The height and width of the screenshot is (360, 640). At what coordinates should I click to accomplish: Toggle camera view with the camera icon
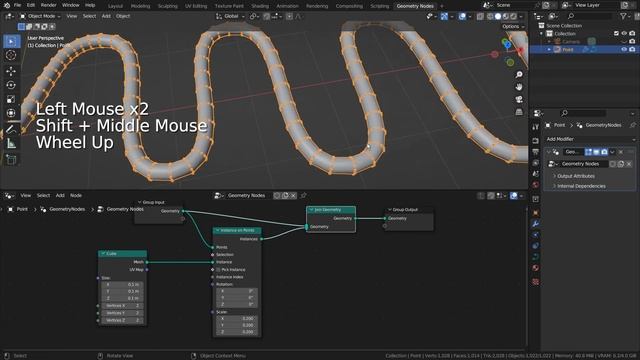(519, 99)
